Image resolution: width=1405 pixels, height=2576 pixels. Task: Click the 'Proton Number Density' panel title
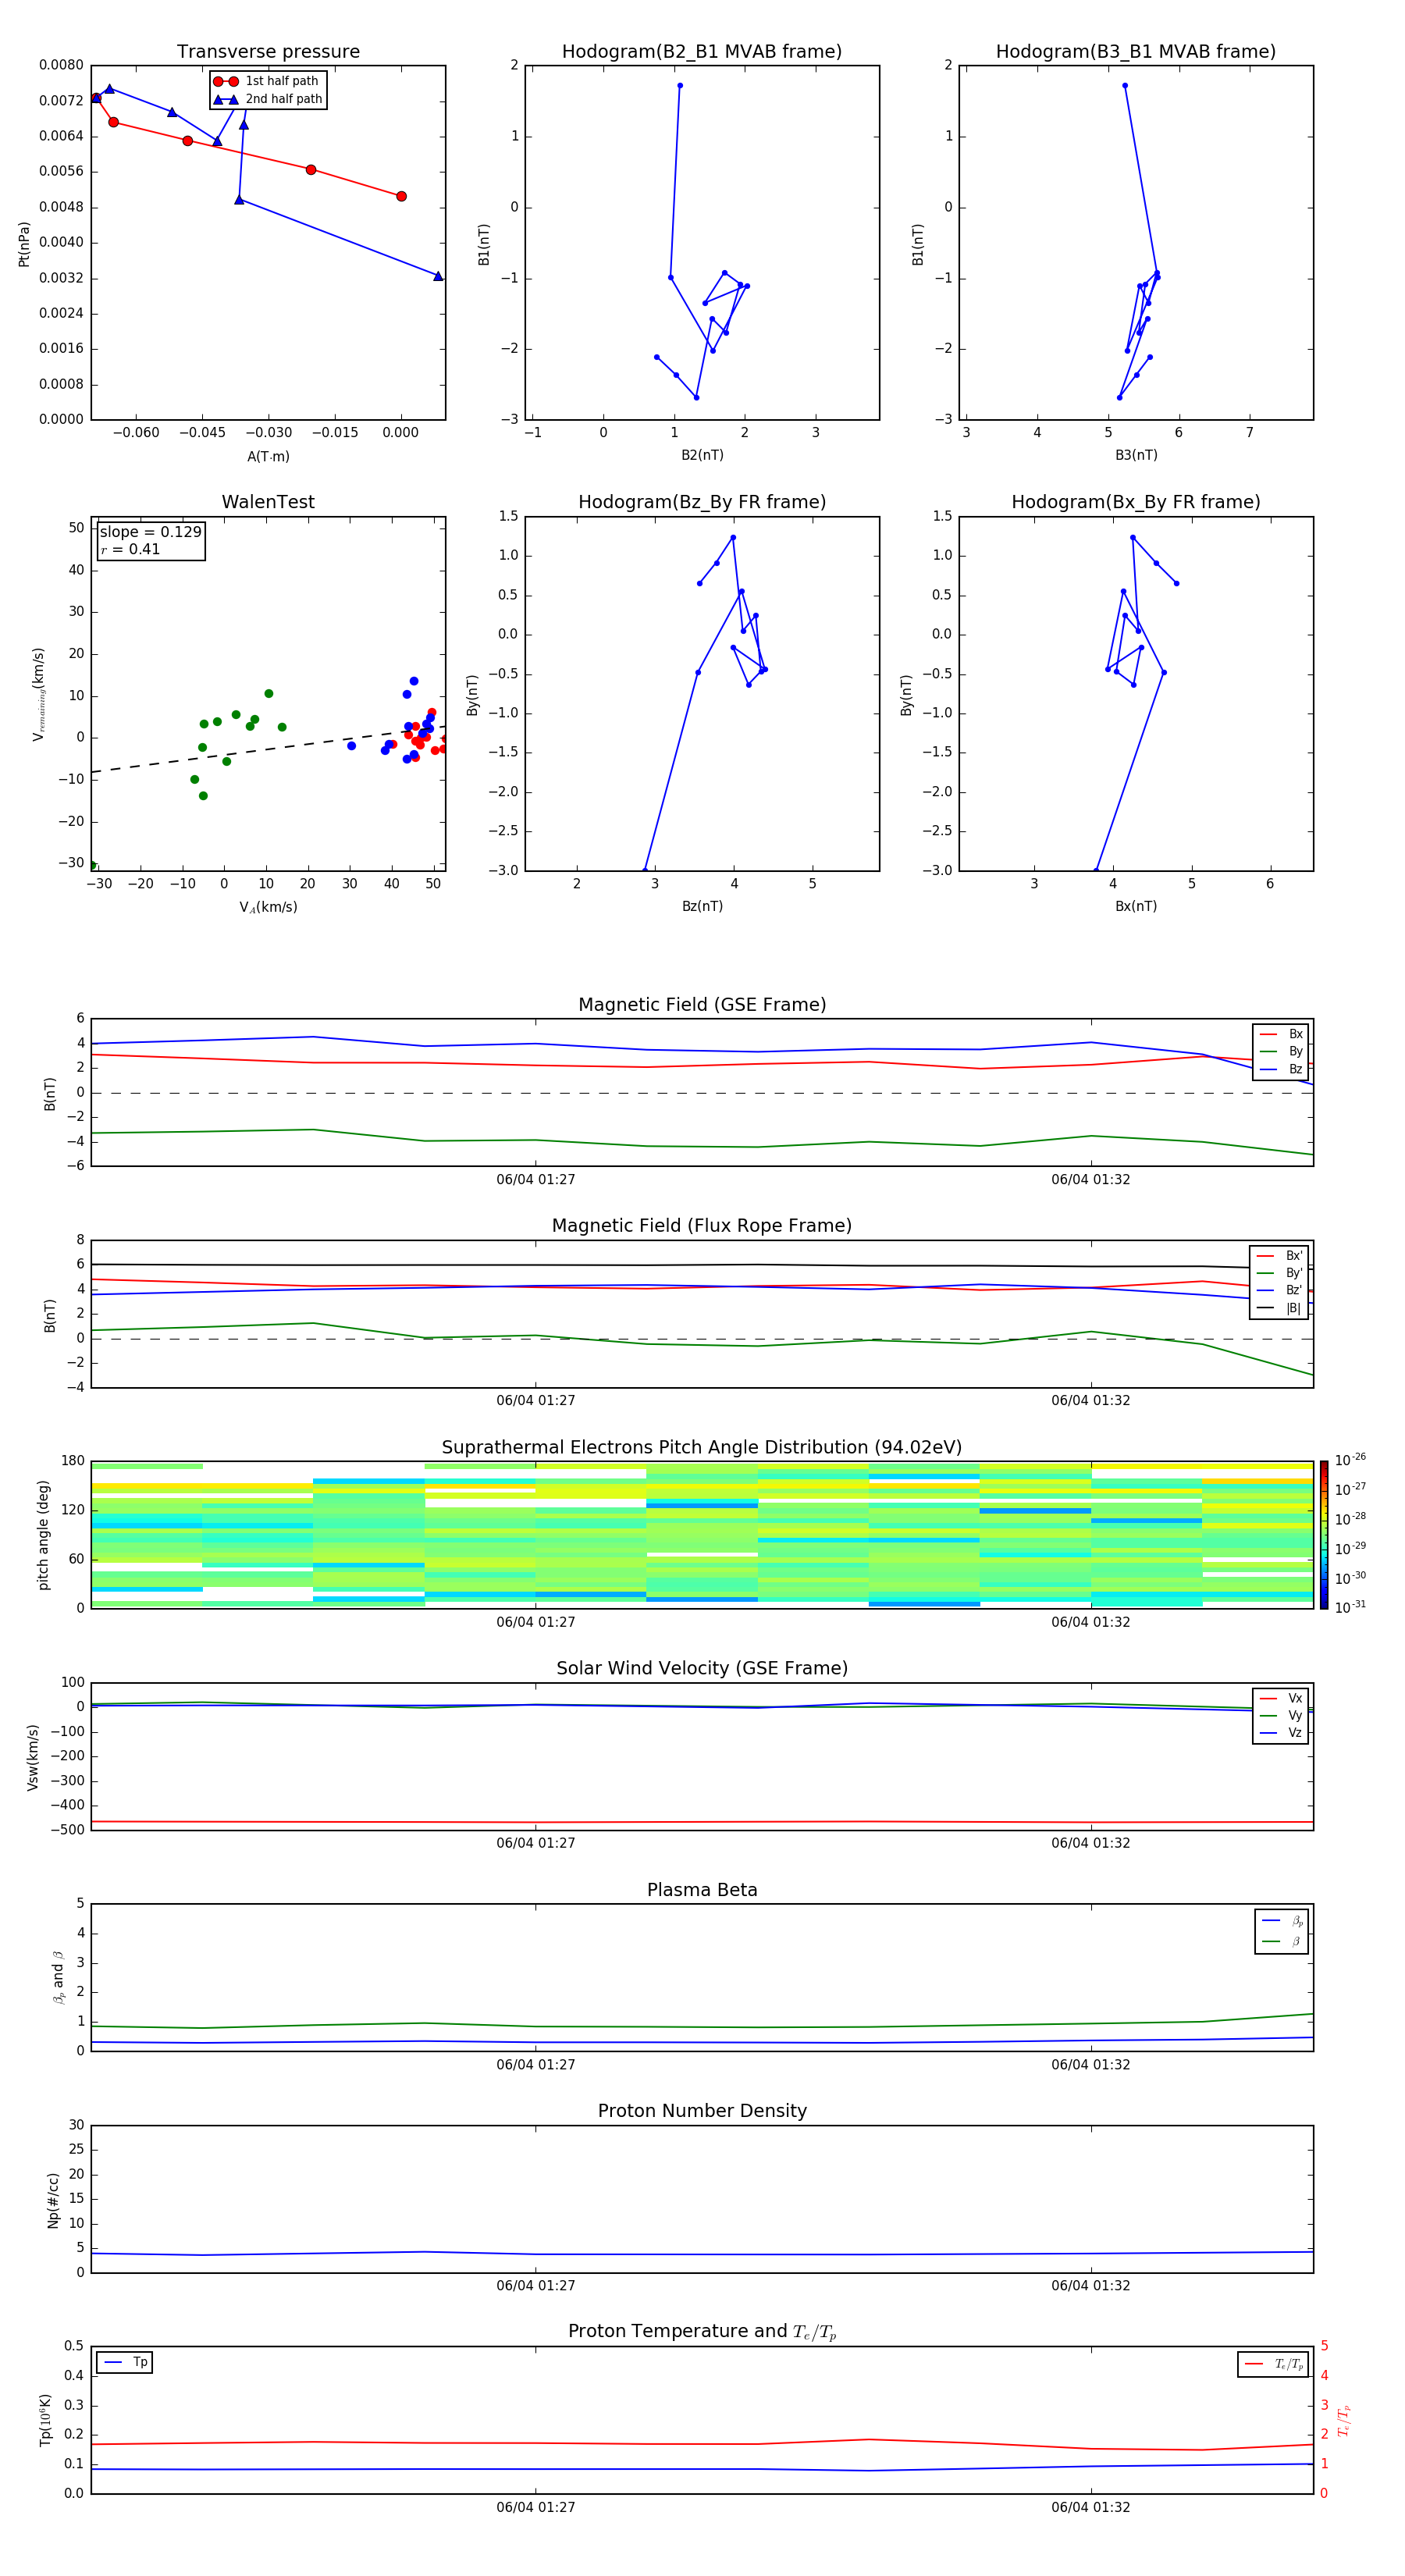click(x=702, y=2111)
